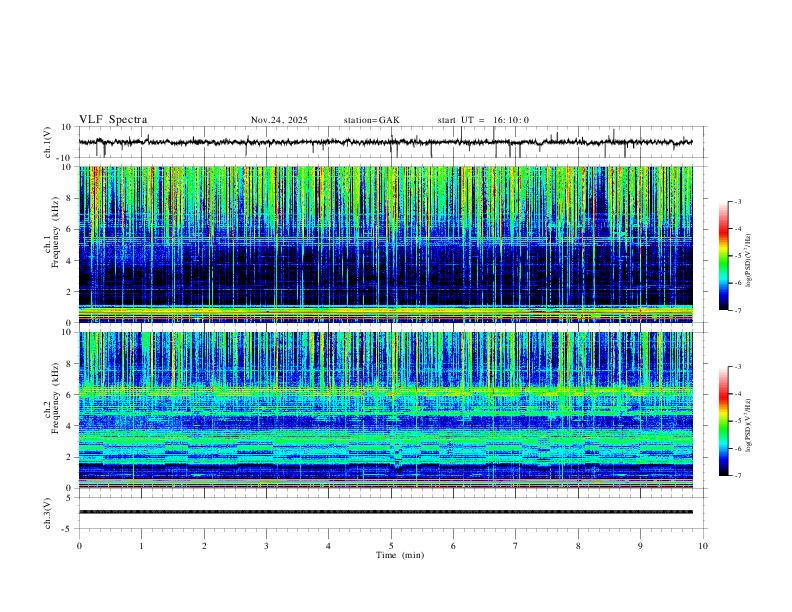Click the "ch.3(V)" axis label
This screenshot has height=612, width=792.
[x=48, y=513]
